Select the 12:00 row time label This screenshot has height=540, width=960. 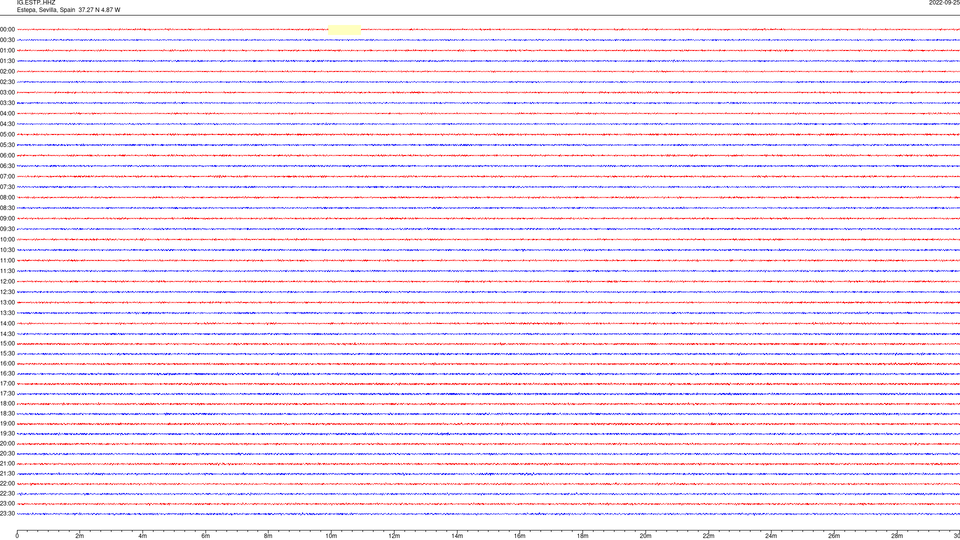click(x=7, y=282)
